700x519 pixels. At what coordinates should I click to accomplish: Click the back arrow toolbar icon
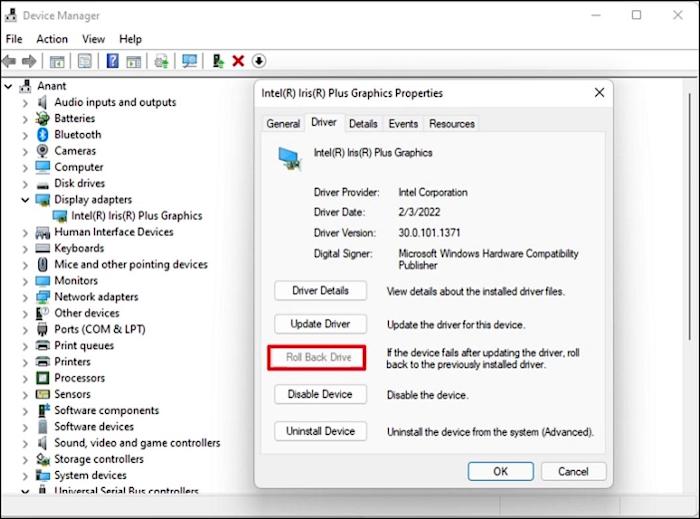point(11,62)
